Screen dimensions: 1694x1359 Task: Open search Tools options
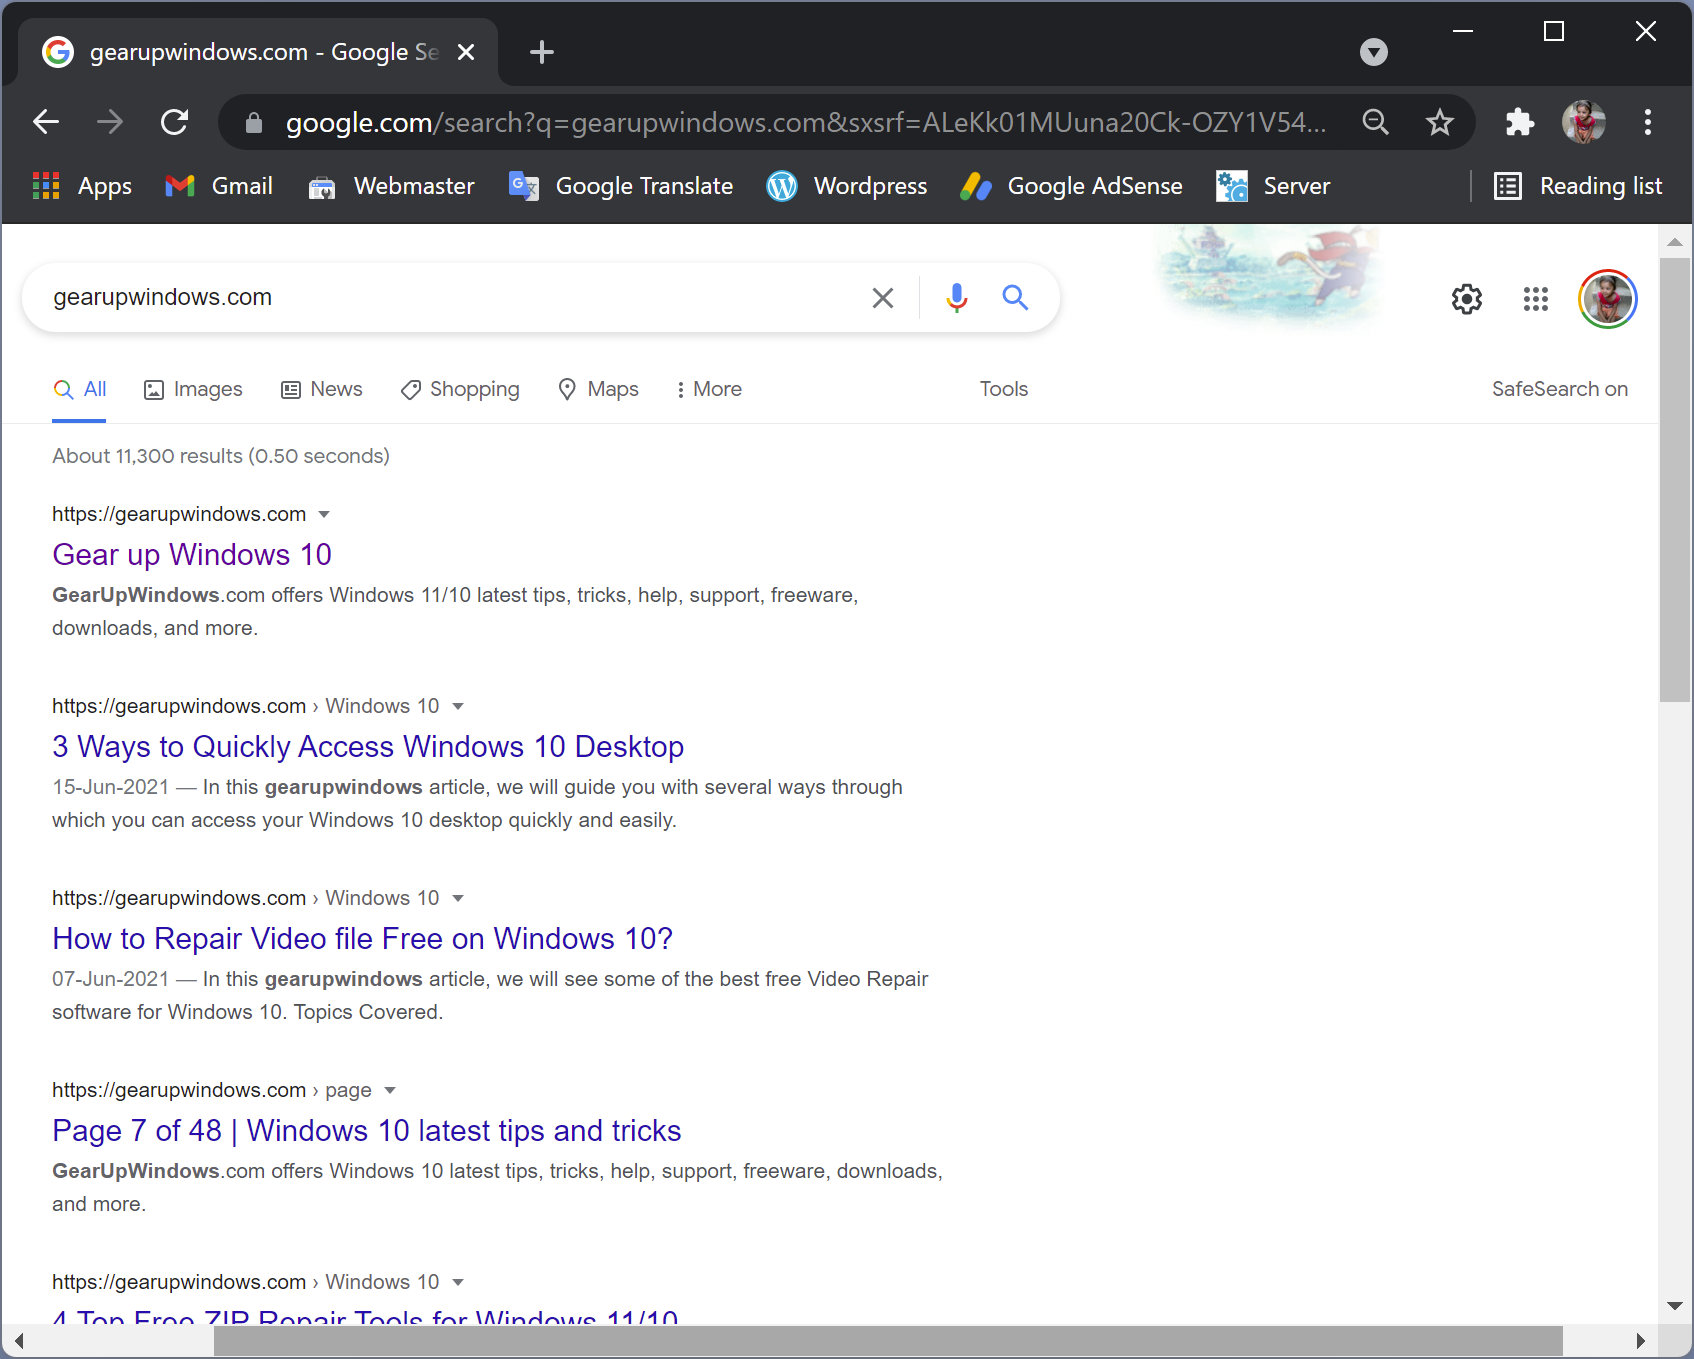coord(1004,389)
